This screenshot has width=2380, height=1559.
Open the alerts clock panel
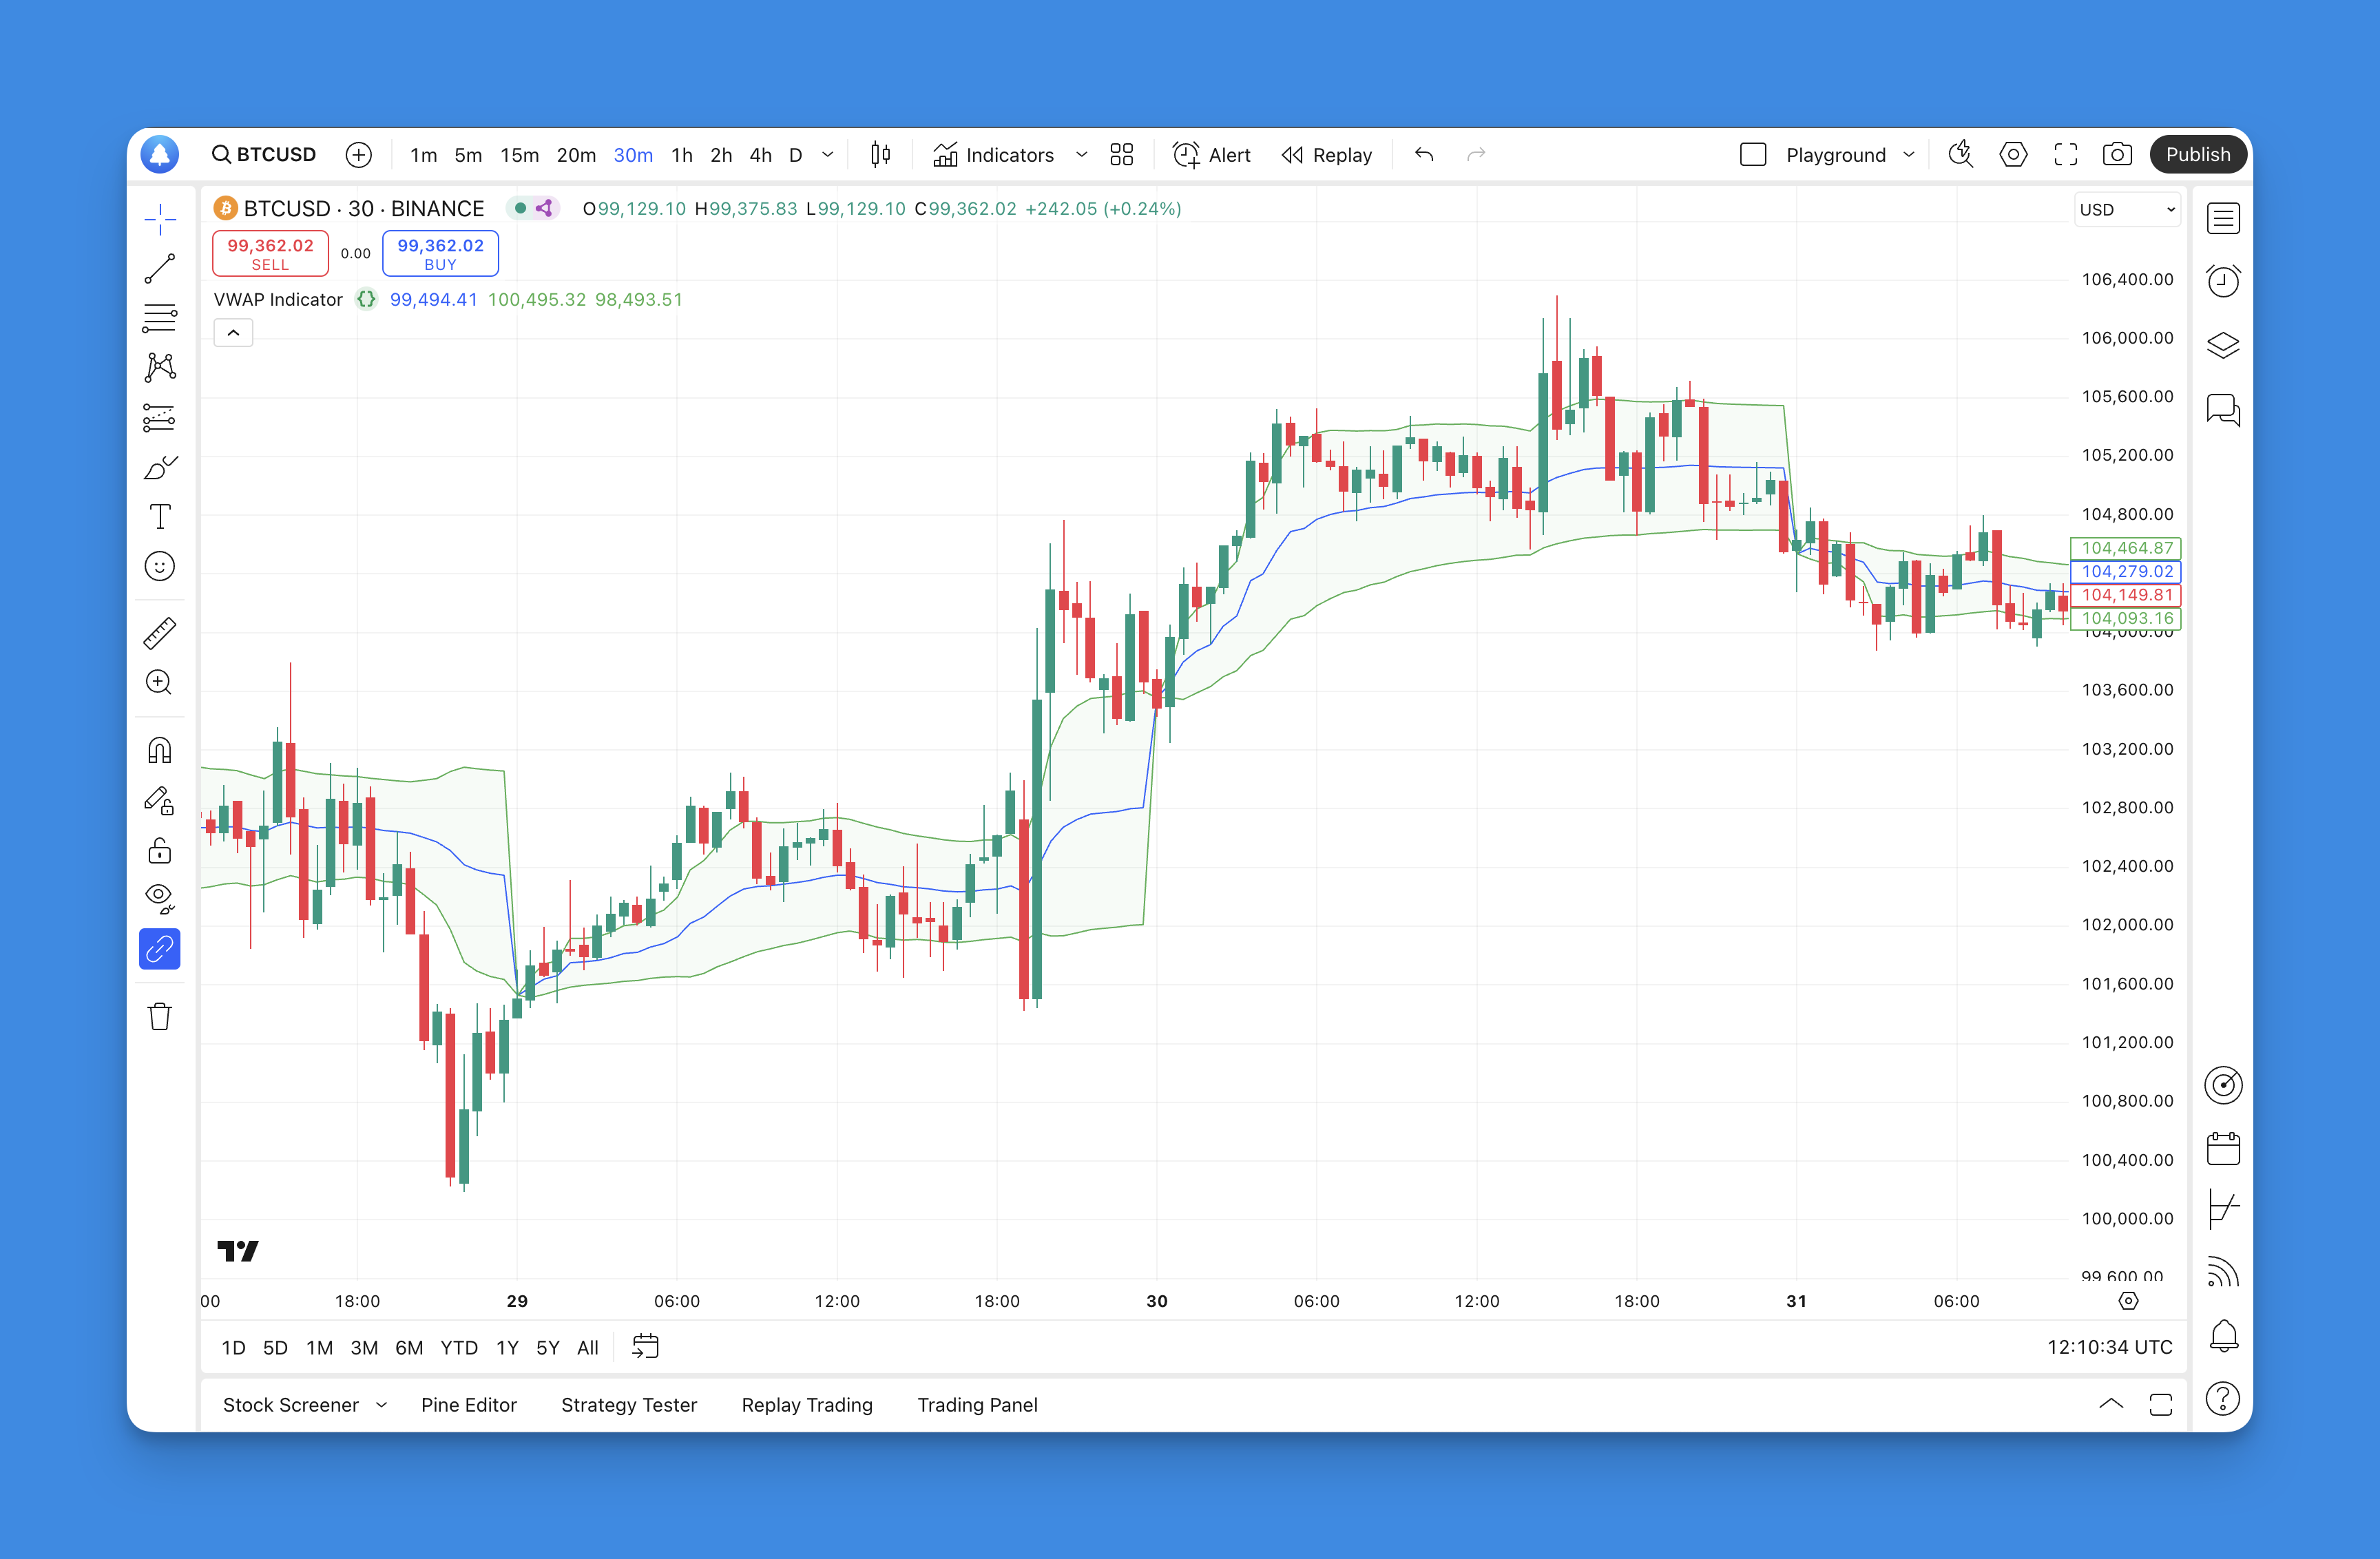click(x=2223, y=282)
